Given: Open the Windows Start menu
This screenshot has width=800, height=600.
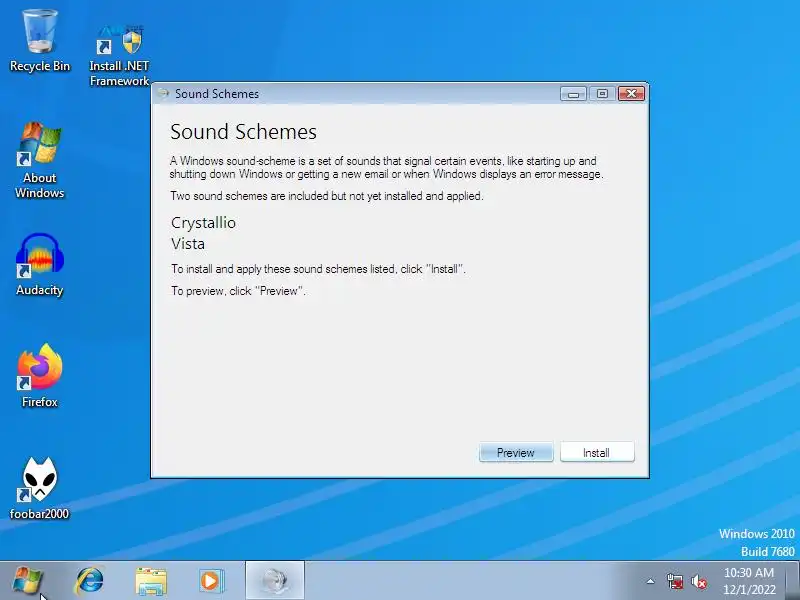Looking at the screenshot, I should 27,581.
